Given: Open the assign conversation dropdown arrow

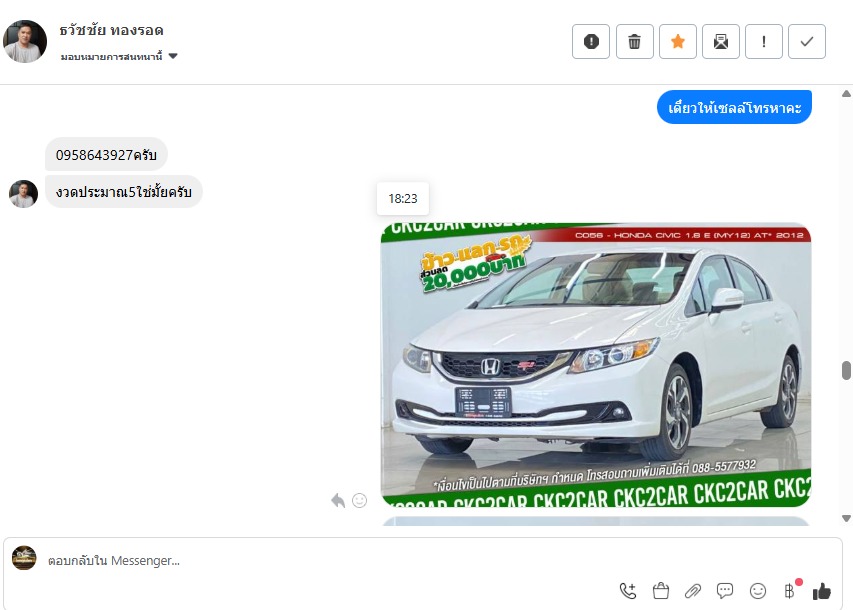Looking at the screenshot, I should coord(173,56).
